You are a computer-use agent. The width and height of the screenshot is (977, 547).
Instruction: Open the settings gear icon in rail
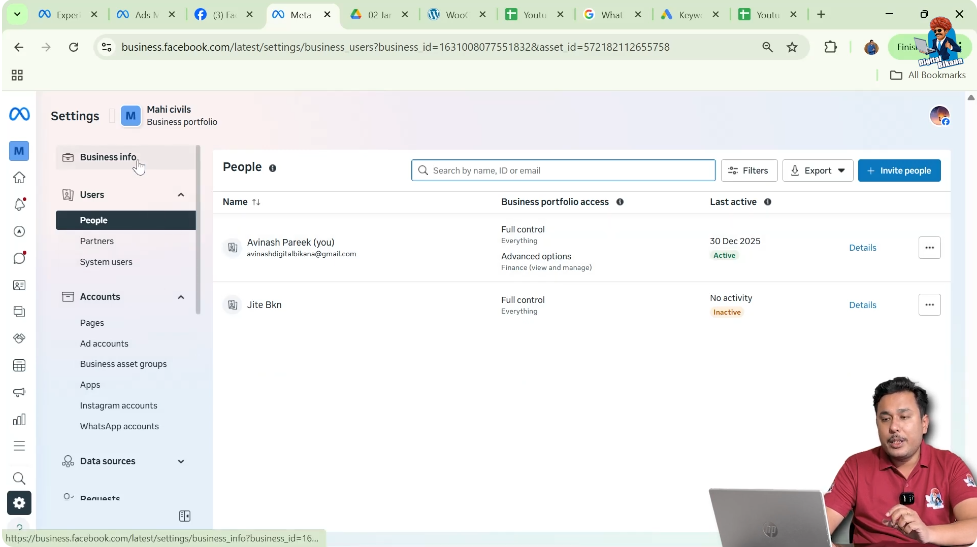click(19, 503)
